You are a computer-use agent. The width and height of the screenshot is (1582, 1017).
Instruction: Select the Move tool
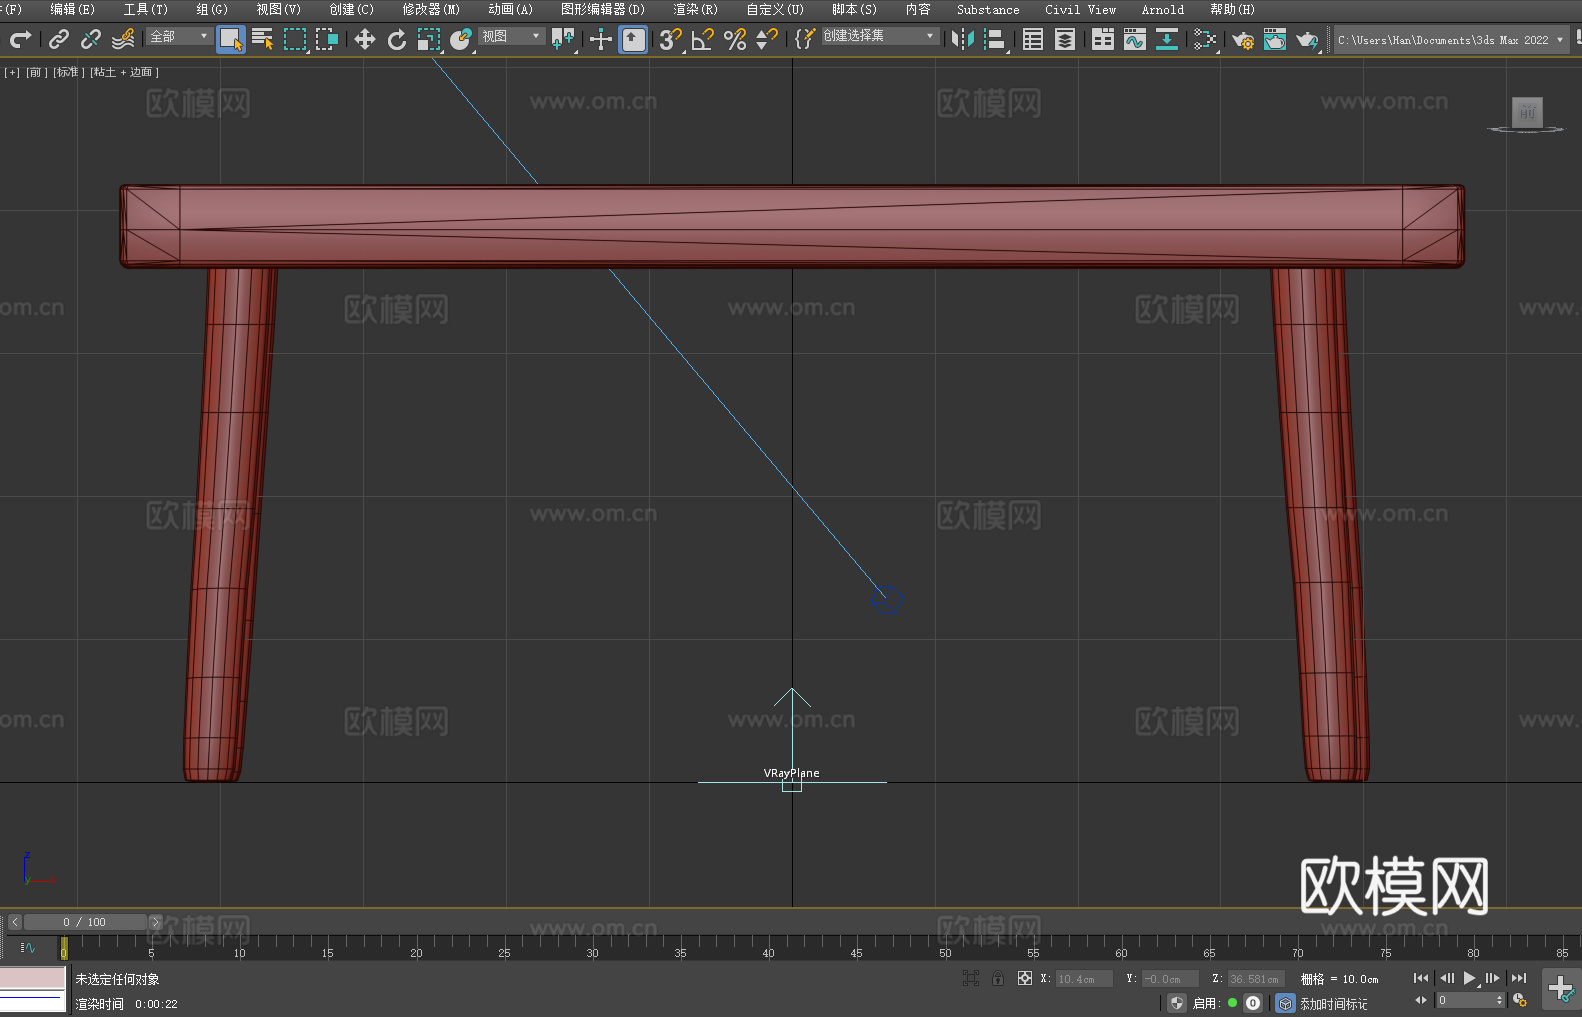coord(365,39)
